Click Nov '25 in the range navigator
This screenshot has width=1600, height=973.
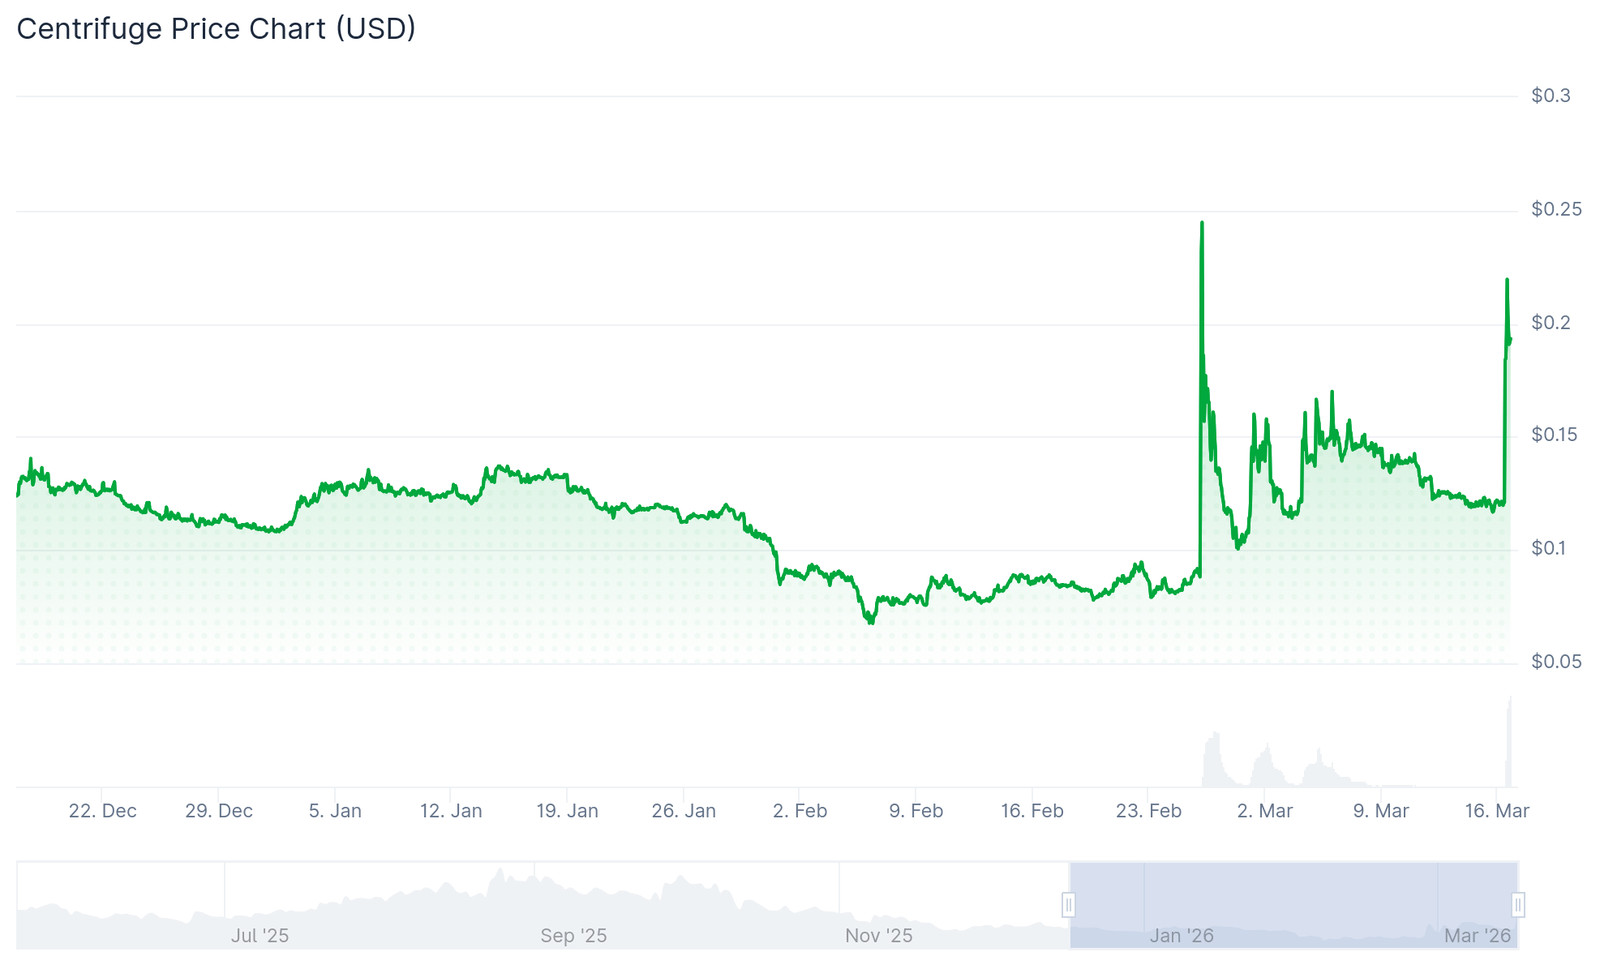tap(878, 936)
